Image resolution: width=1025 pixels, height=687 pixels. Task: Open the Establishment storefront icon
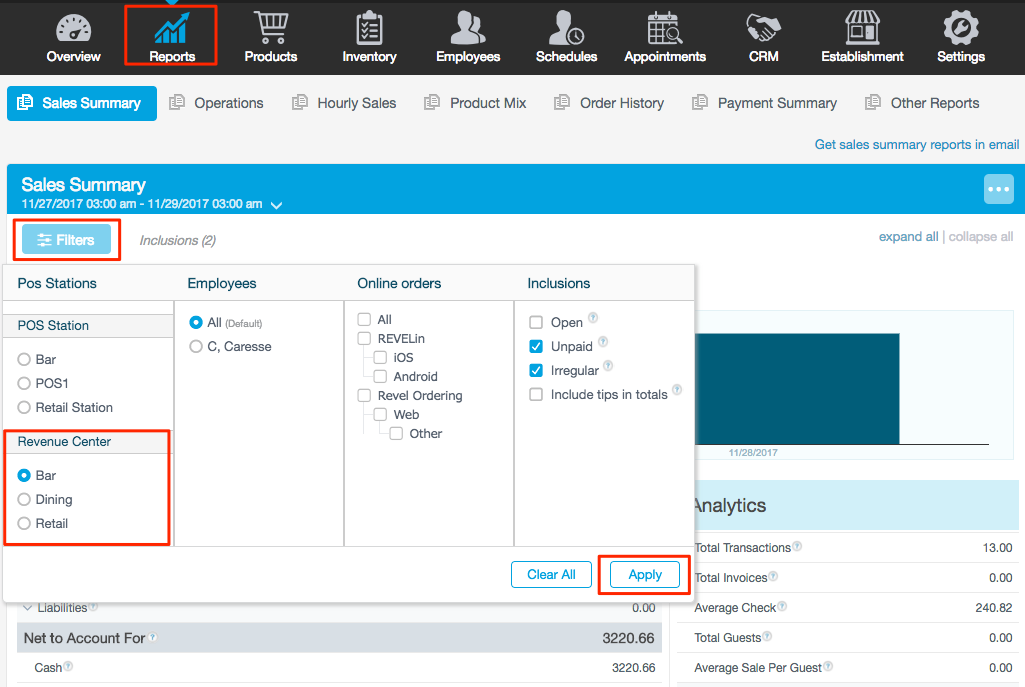(x=862, y=29)
